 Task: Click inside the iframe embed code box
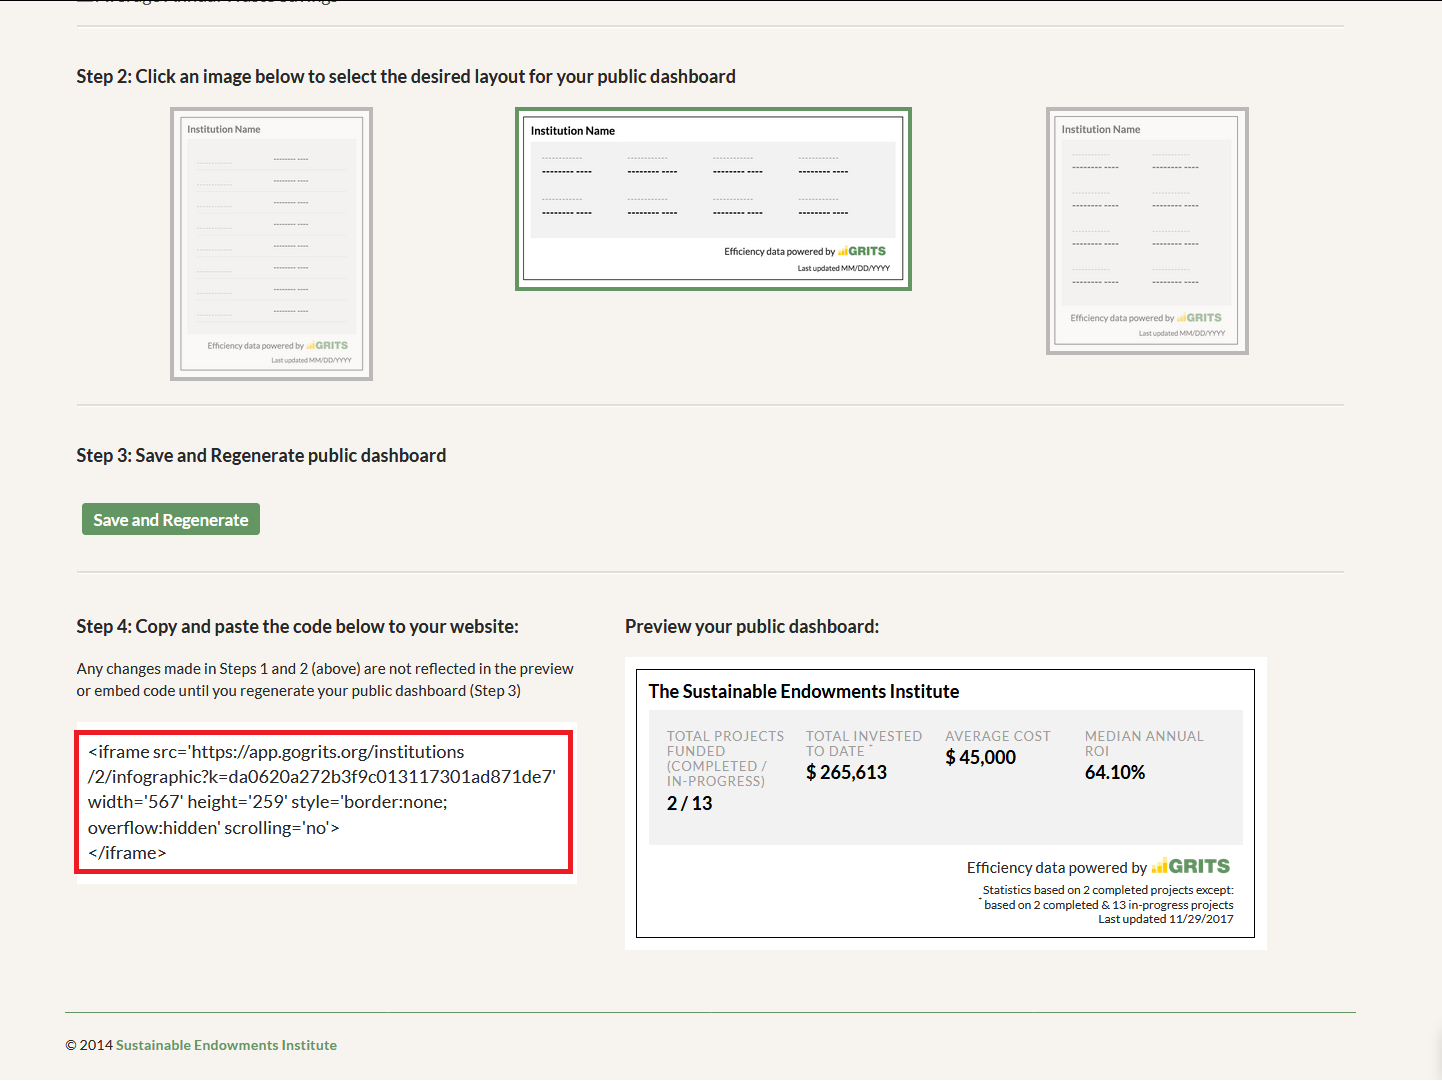tap(324, 802)
